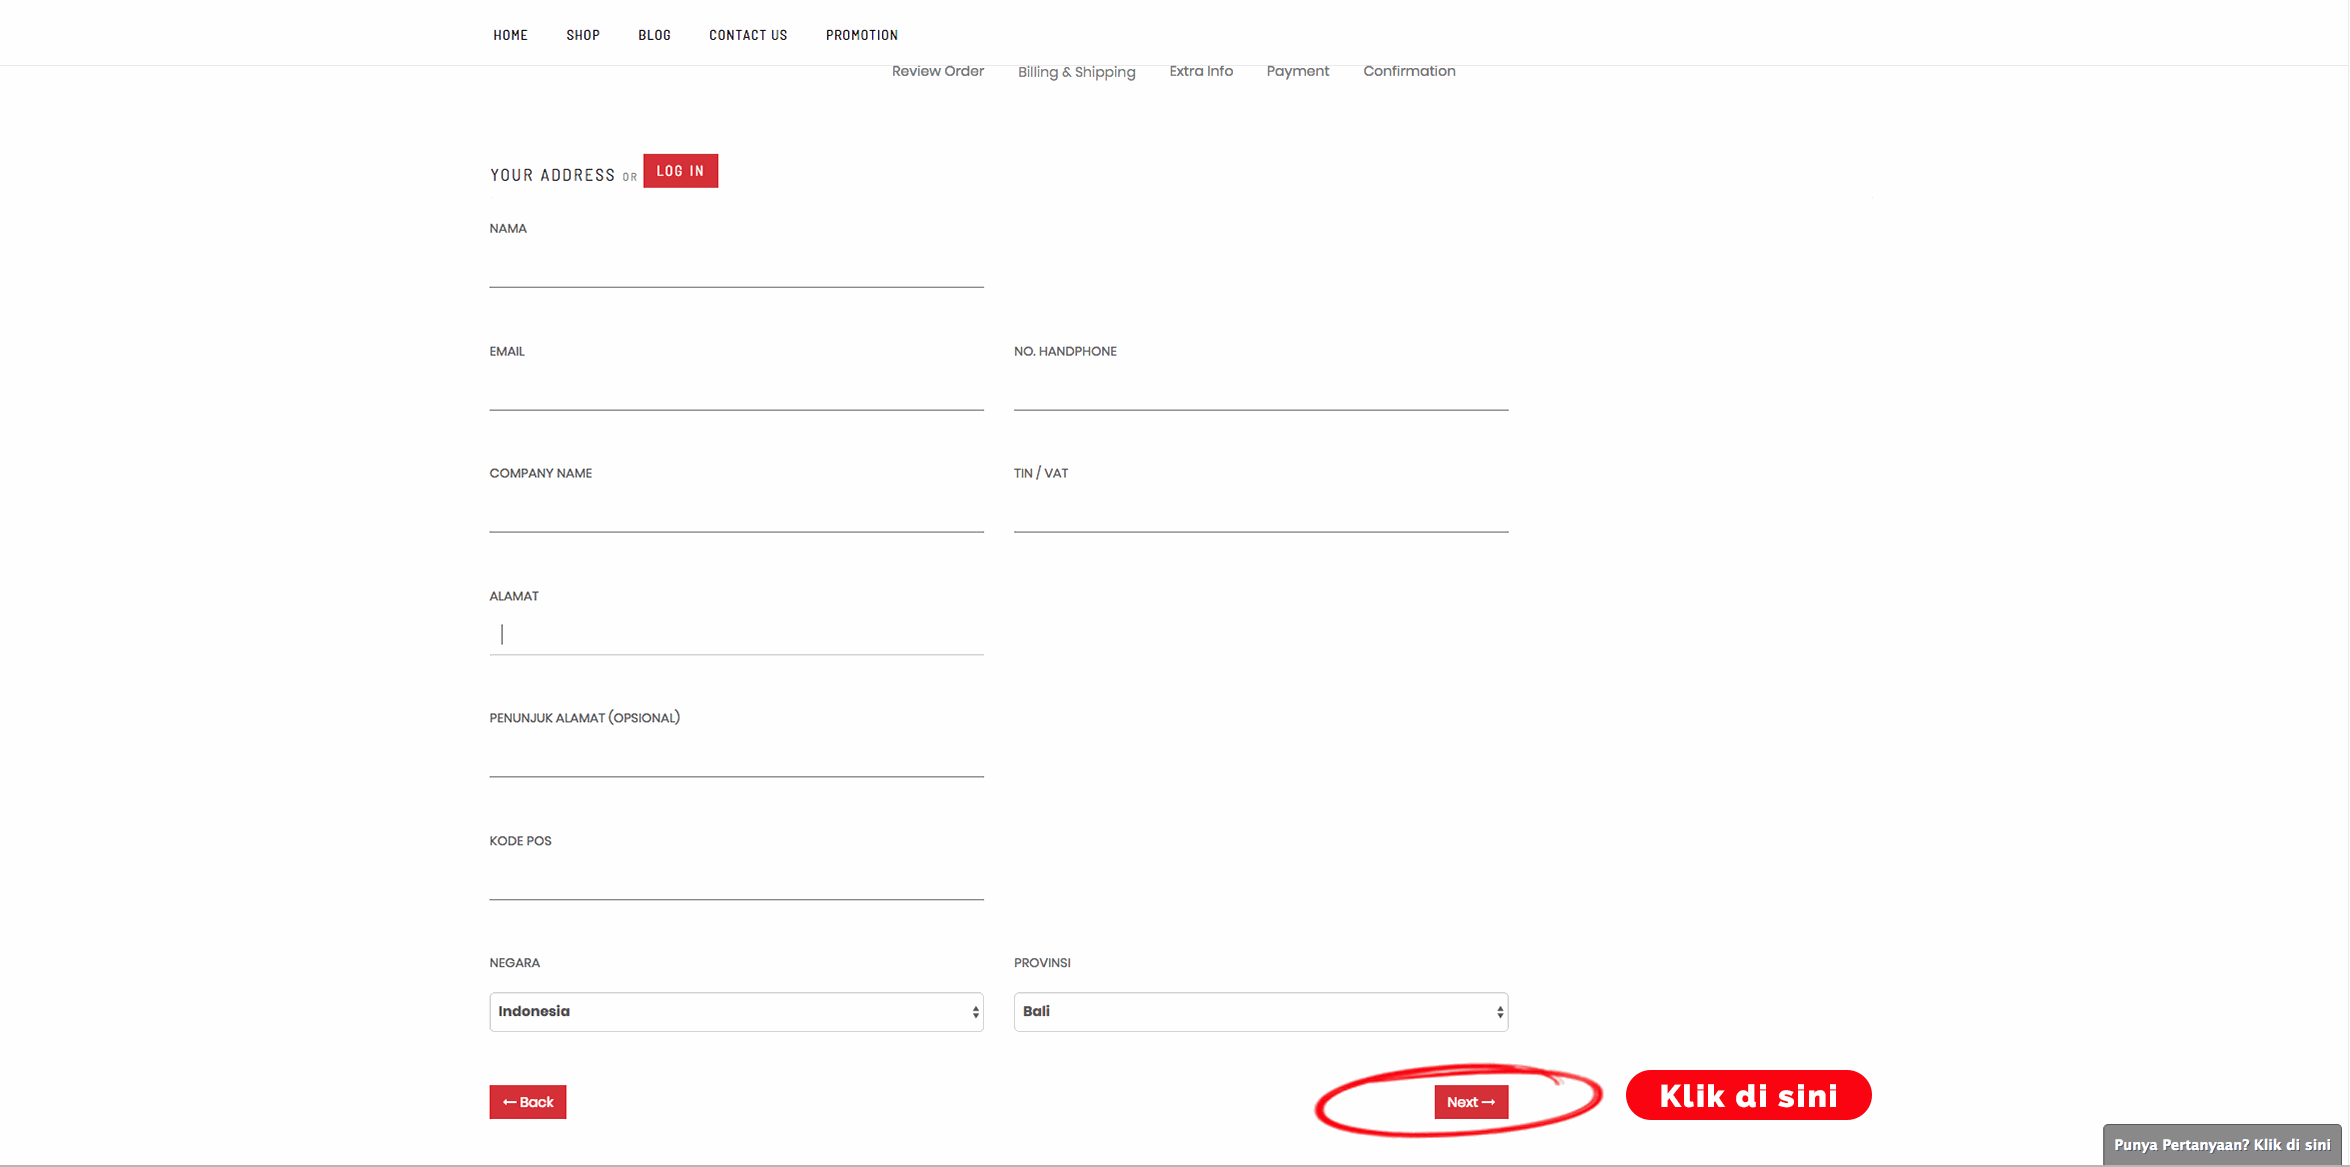2350x1167 pixels.
Task: Click the Next button
Action: click(x=1471, y=1102)
